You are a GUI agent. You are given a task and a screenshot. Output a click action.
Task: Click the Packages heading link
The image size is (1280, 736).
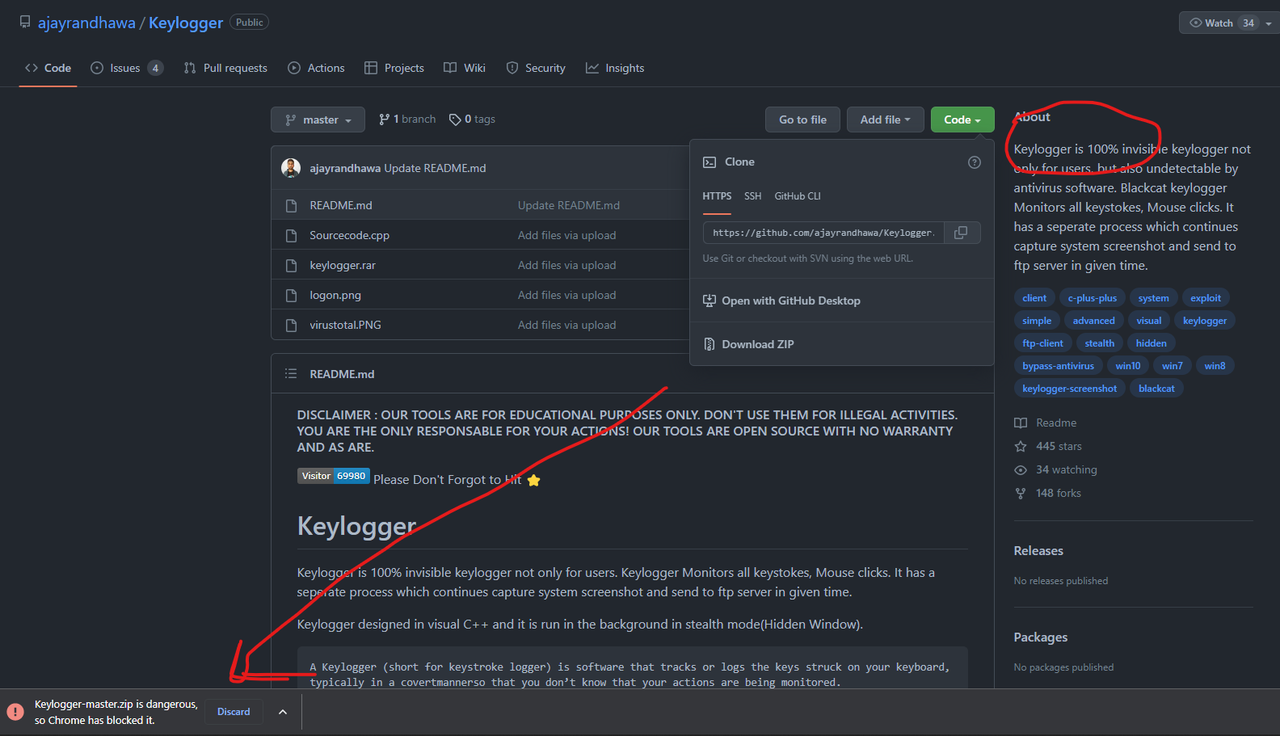[x=1041, y=637]
